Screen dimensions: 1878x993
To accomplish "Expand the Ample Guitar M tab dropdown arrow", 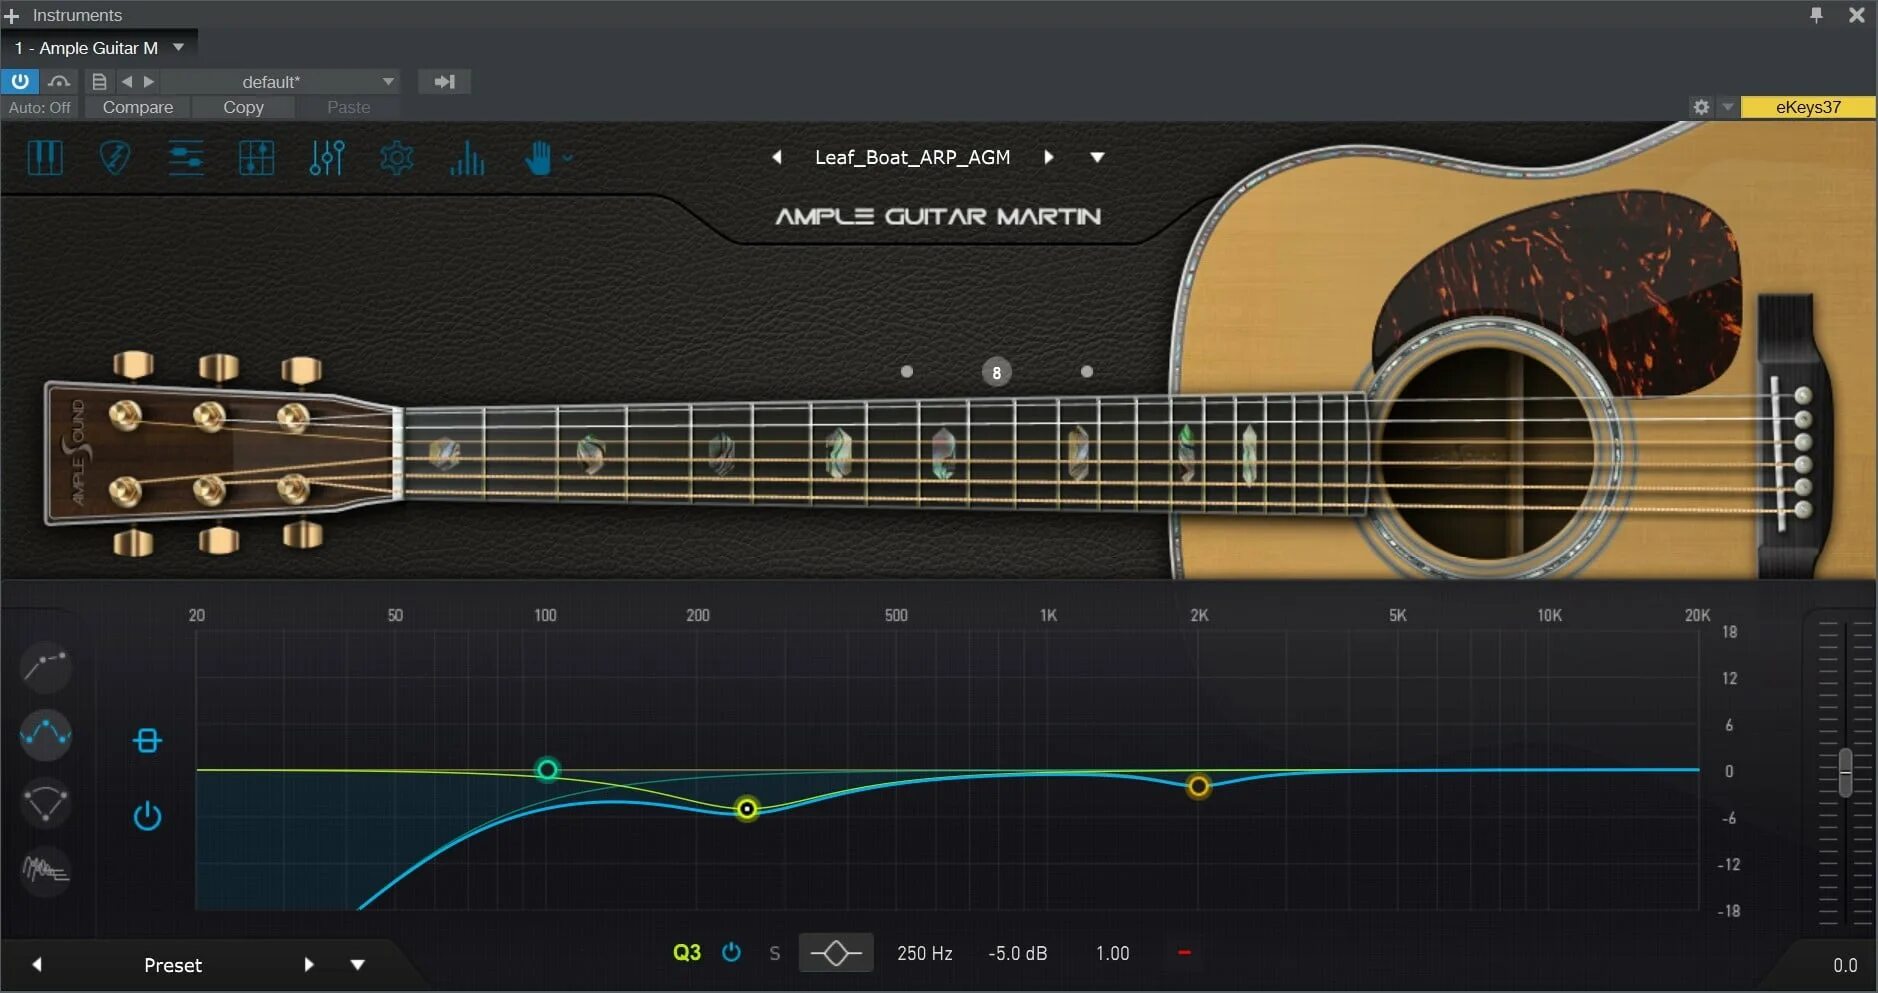I will 178,47.
